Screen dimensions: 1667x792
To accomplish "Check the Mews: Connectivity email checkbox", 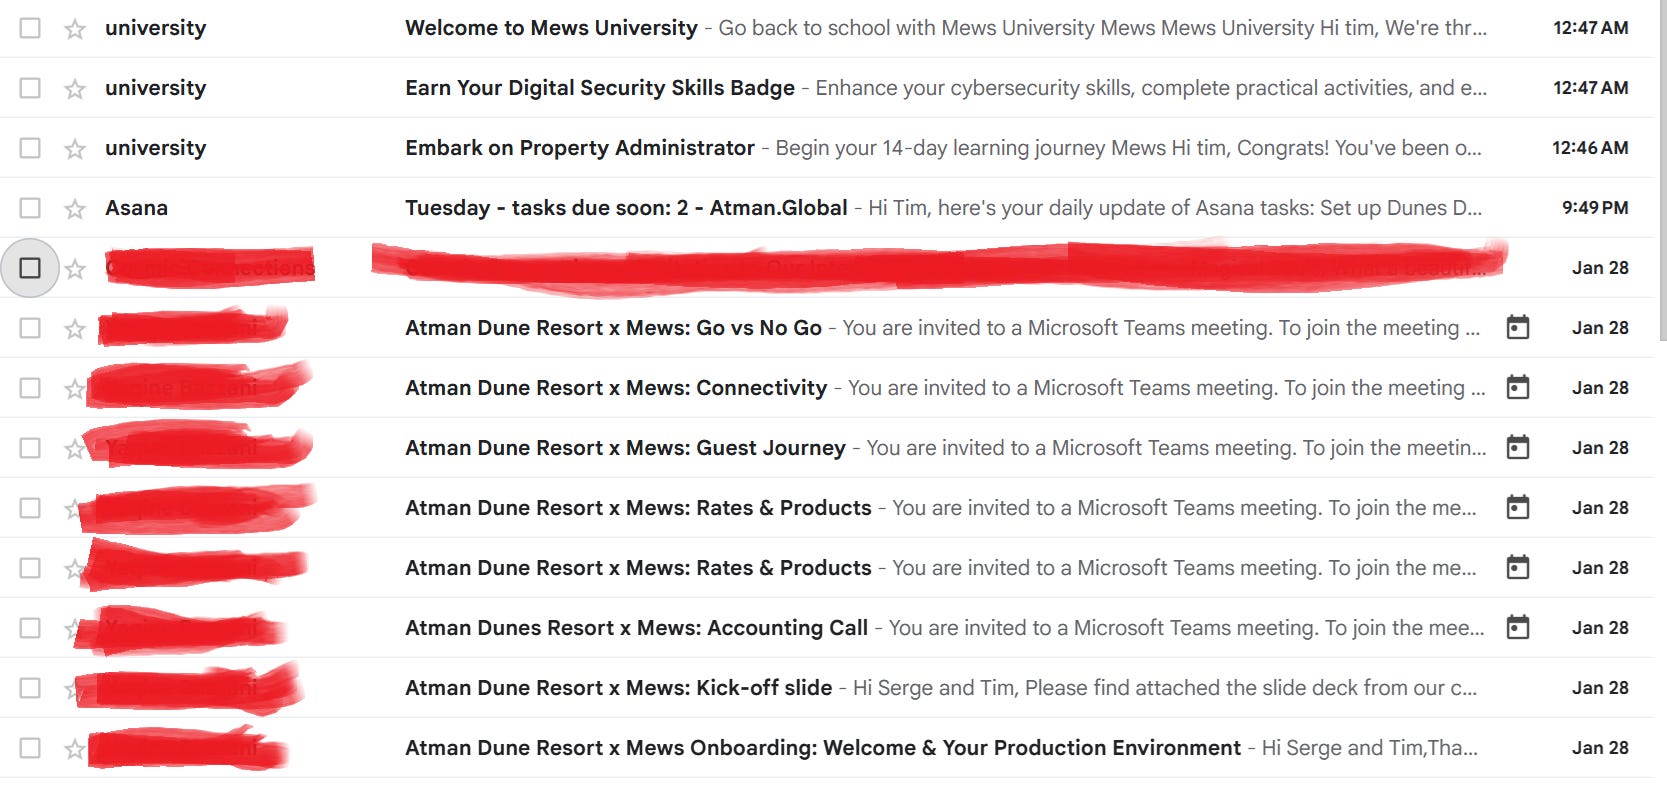I will pos(30,388).
